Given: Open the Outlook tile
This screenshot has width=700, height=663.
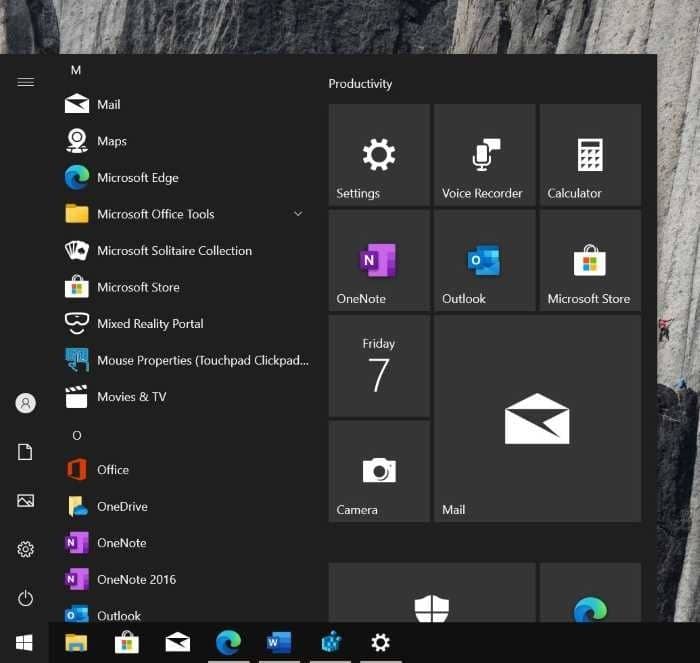Looking at the screenshot, I should 485,261.
